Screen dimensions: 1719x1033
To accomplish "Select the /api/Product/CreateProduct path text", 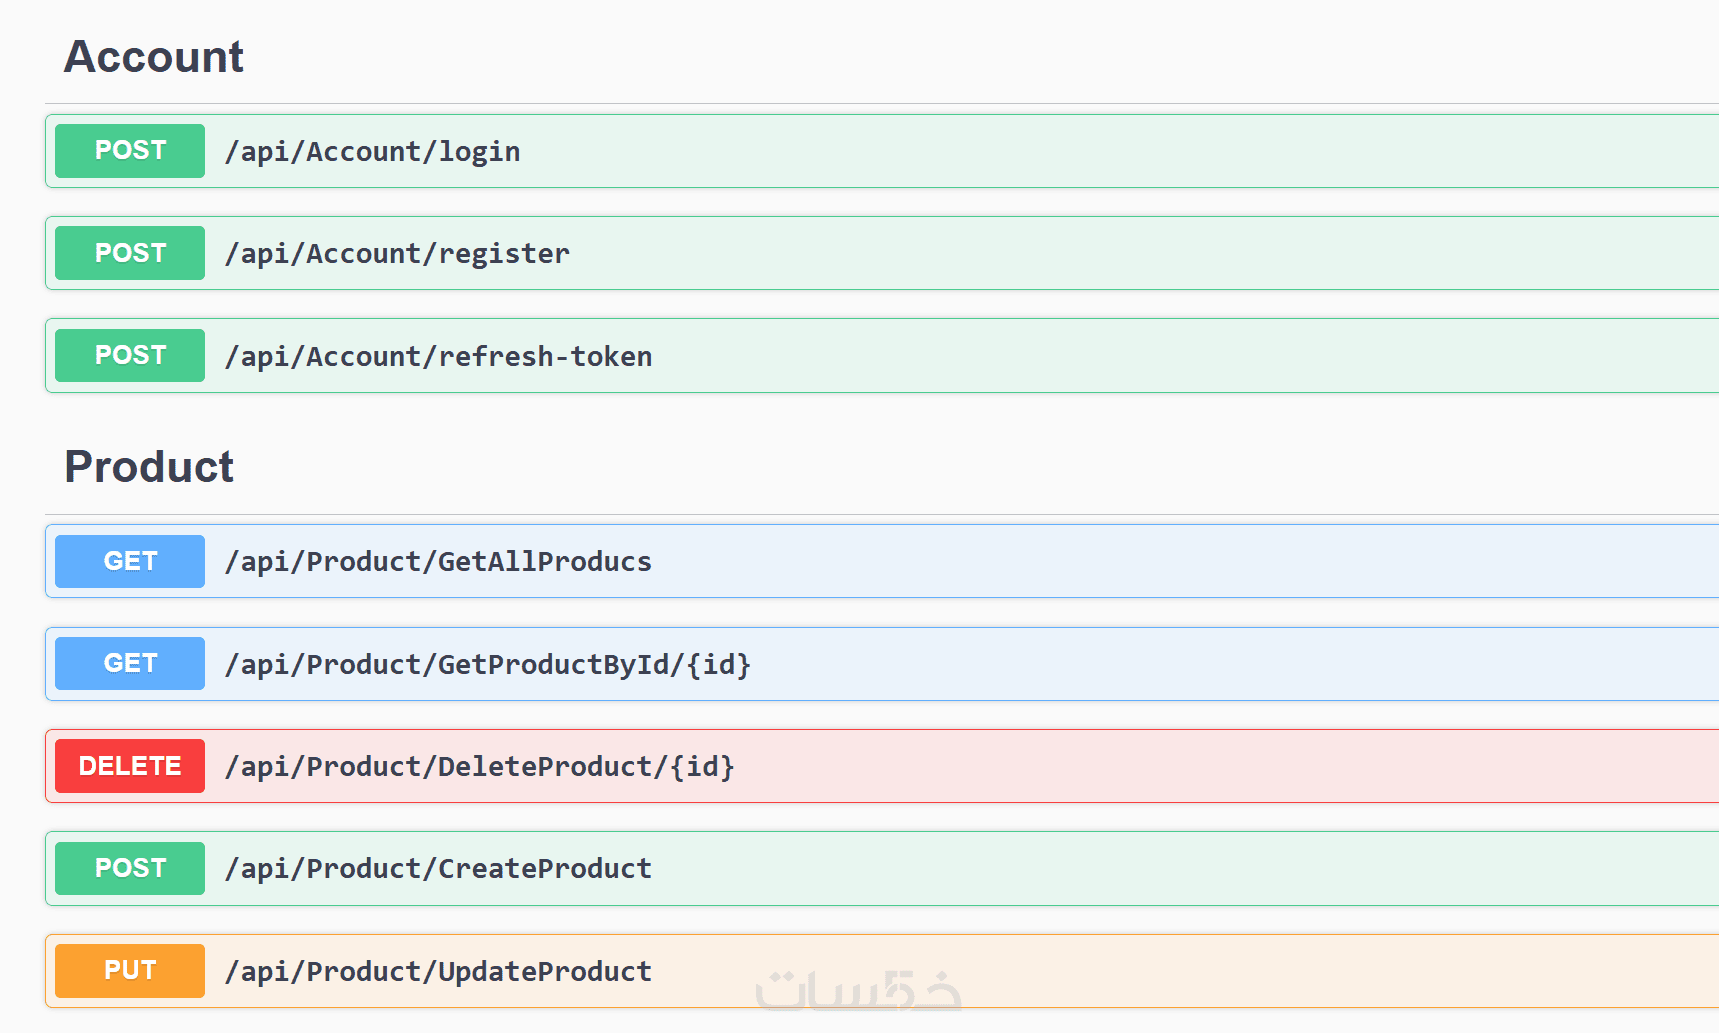I will (x=438, y=869).
